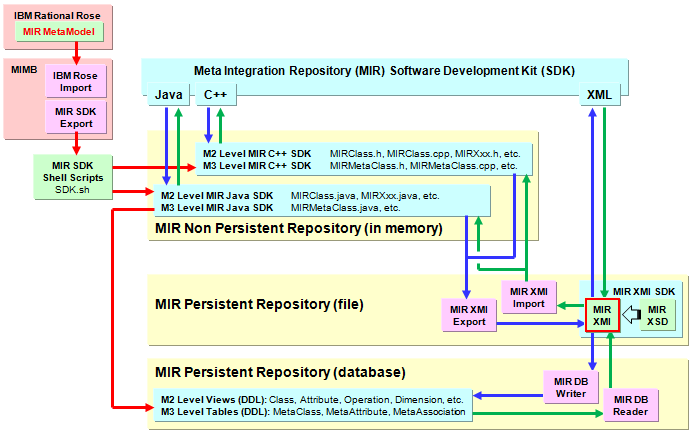Click M3 Level MIR C++ SDK text
The height and width of the screenshot is (434, 692).
257,166
